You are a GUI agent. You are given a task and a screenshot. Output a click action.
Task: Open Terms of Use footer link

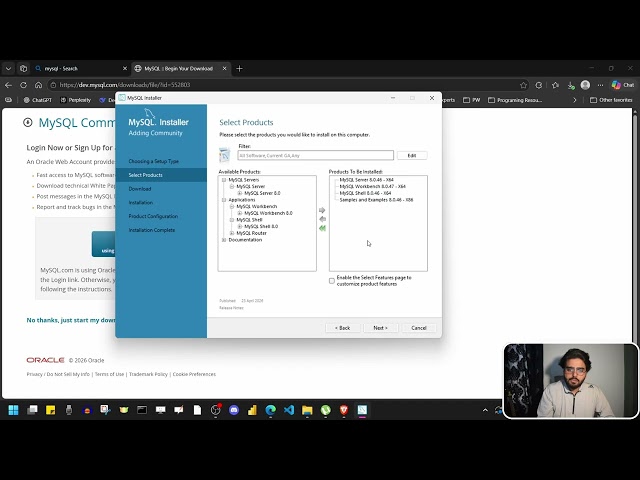click(x=109, y=374)
